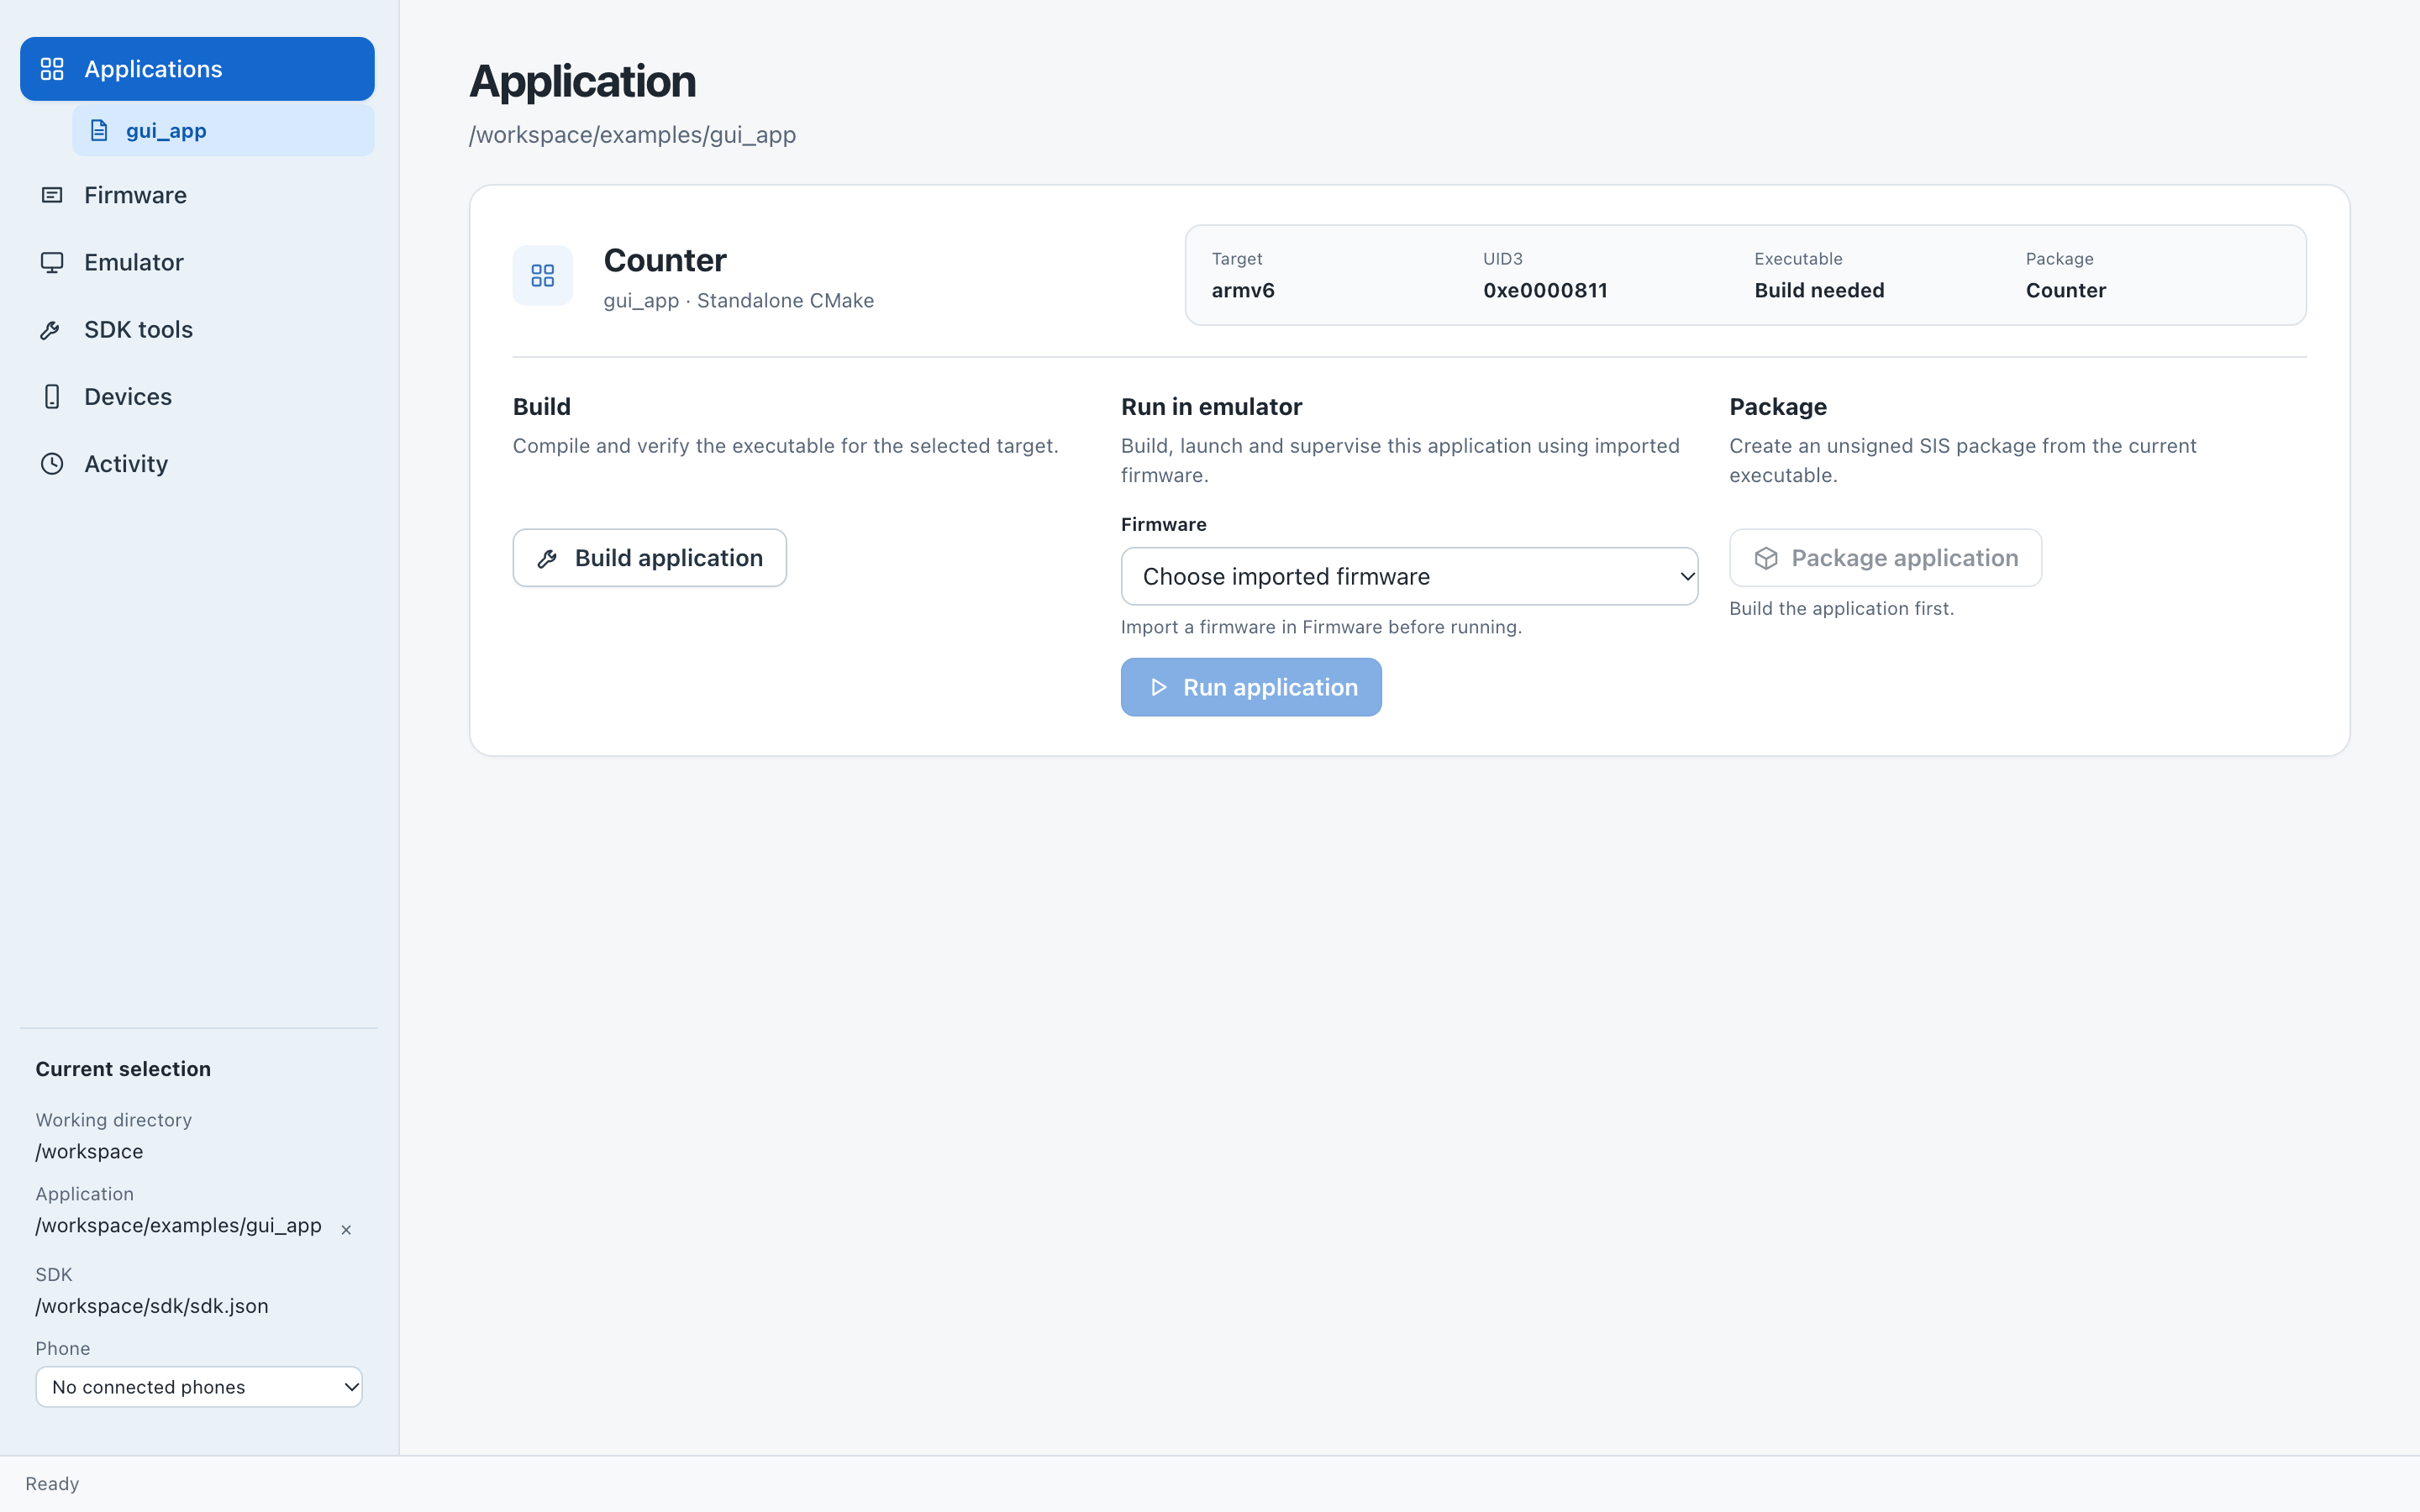Image resolution: width=2420 pixels, height=1512 pixels.
Task: Click the SDK tools wrench icon
Action: click(x=50, y=330)
